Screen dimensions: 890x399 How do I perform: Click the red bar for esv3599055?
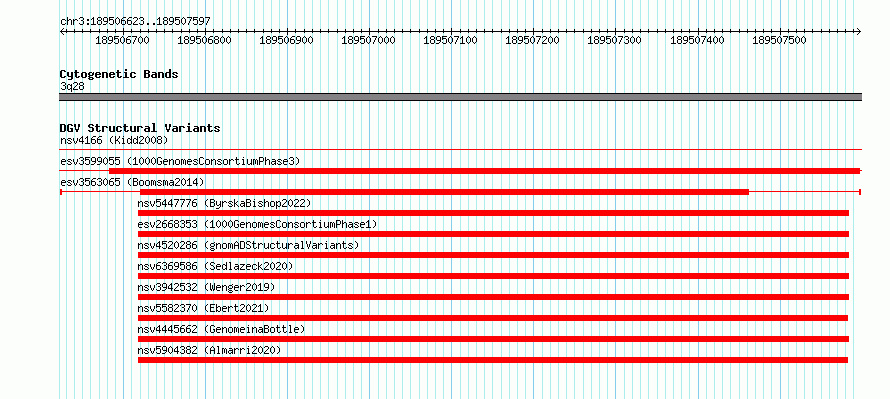pyautogui.click(x=485, y=171)
